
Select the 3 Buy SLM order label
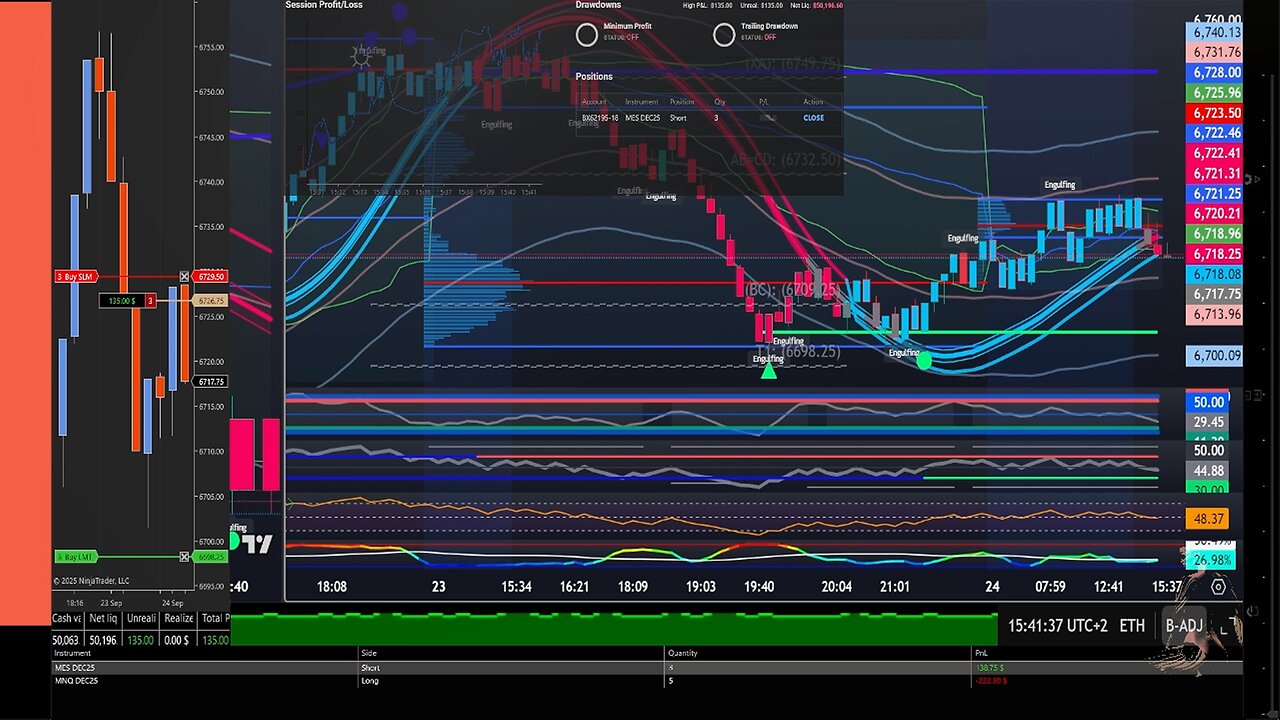(78, 276)
